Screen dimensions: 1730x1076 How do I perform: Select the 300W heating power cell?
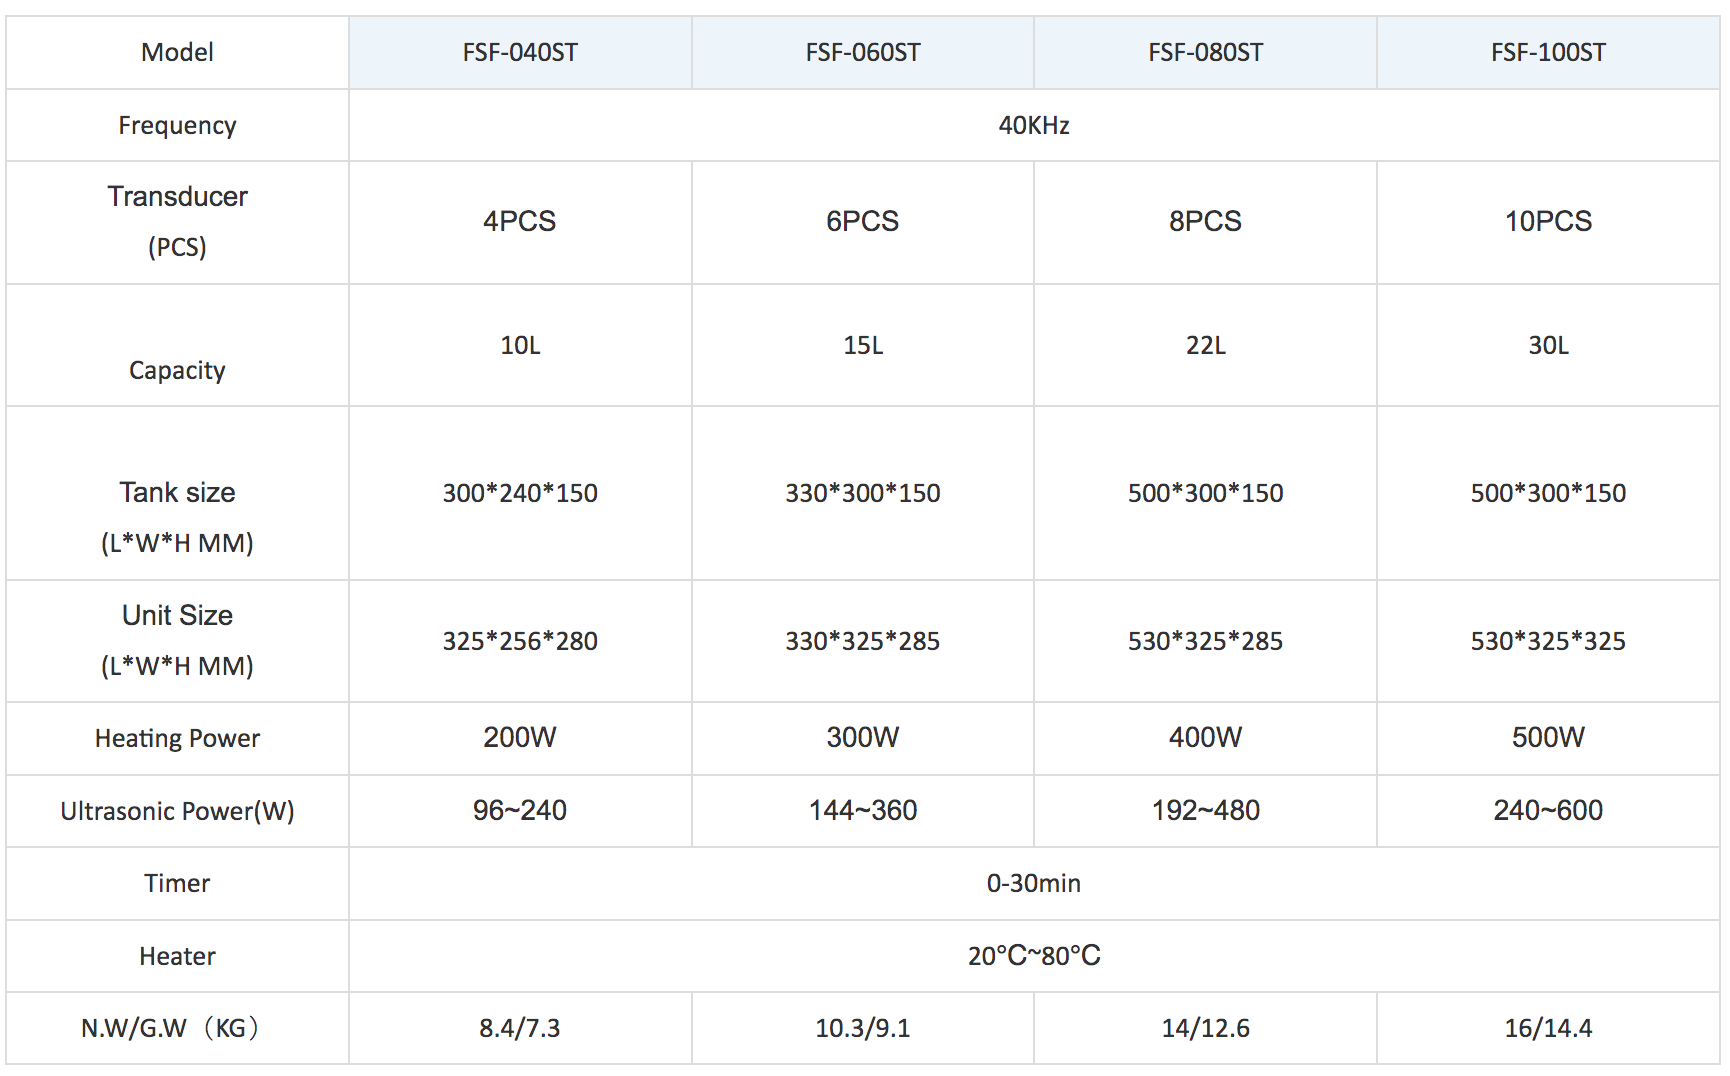pyautogui.click(x=863, y=738)
